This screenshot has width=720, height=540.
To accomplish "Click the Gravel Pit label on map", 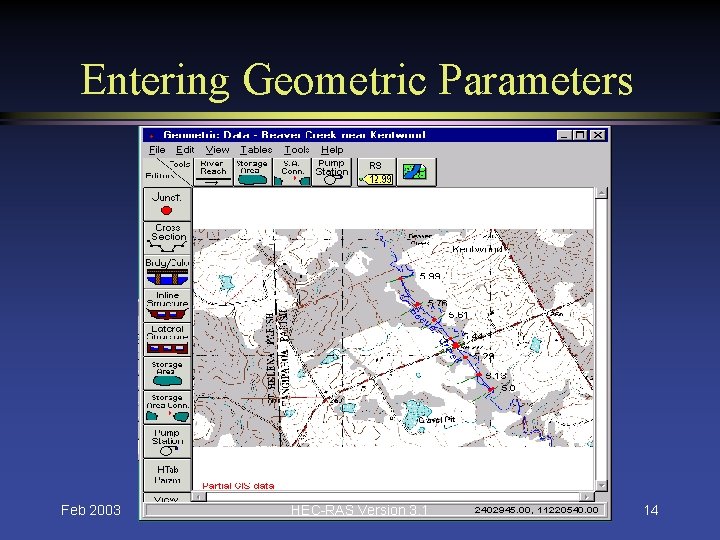I will coord(437,420).
